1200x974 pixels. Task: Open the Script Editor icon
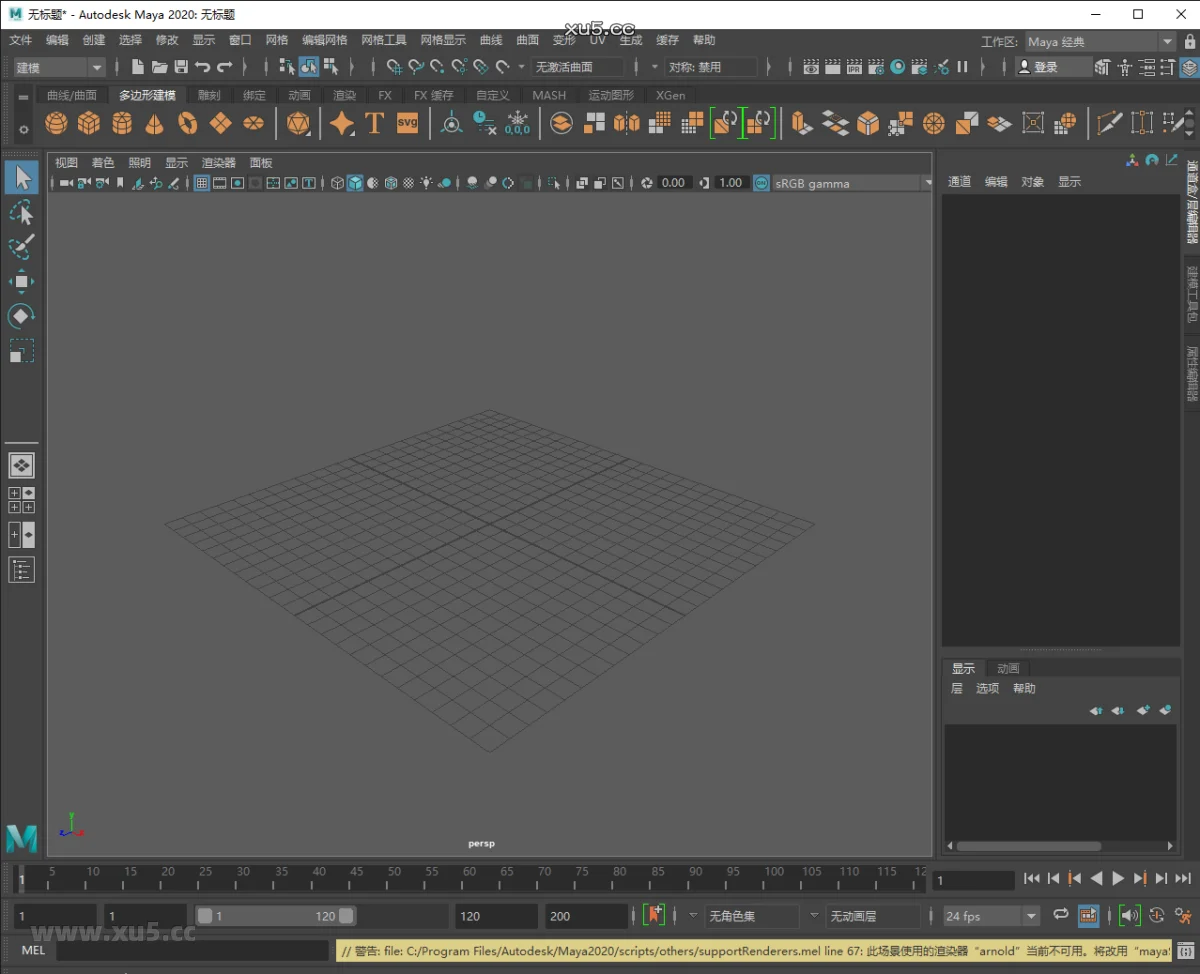pyautogui.click(x=1185, y=950)
